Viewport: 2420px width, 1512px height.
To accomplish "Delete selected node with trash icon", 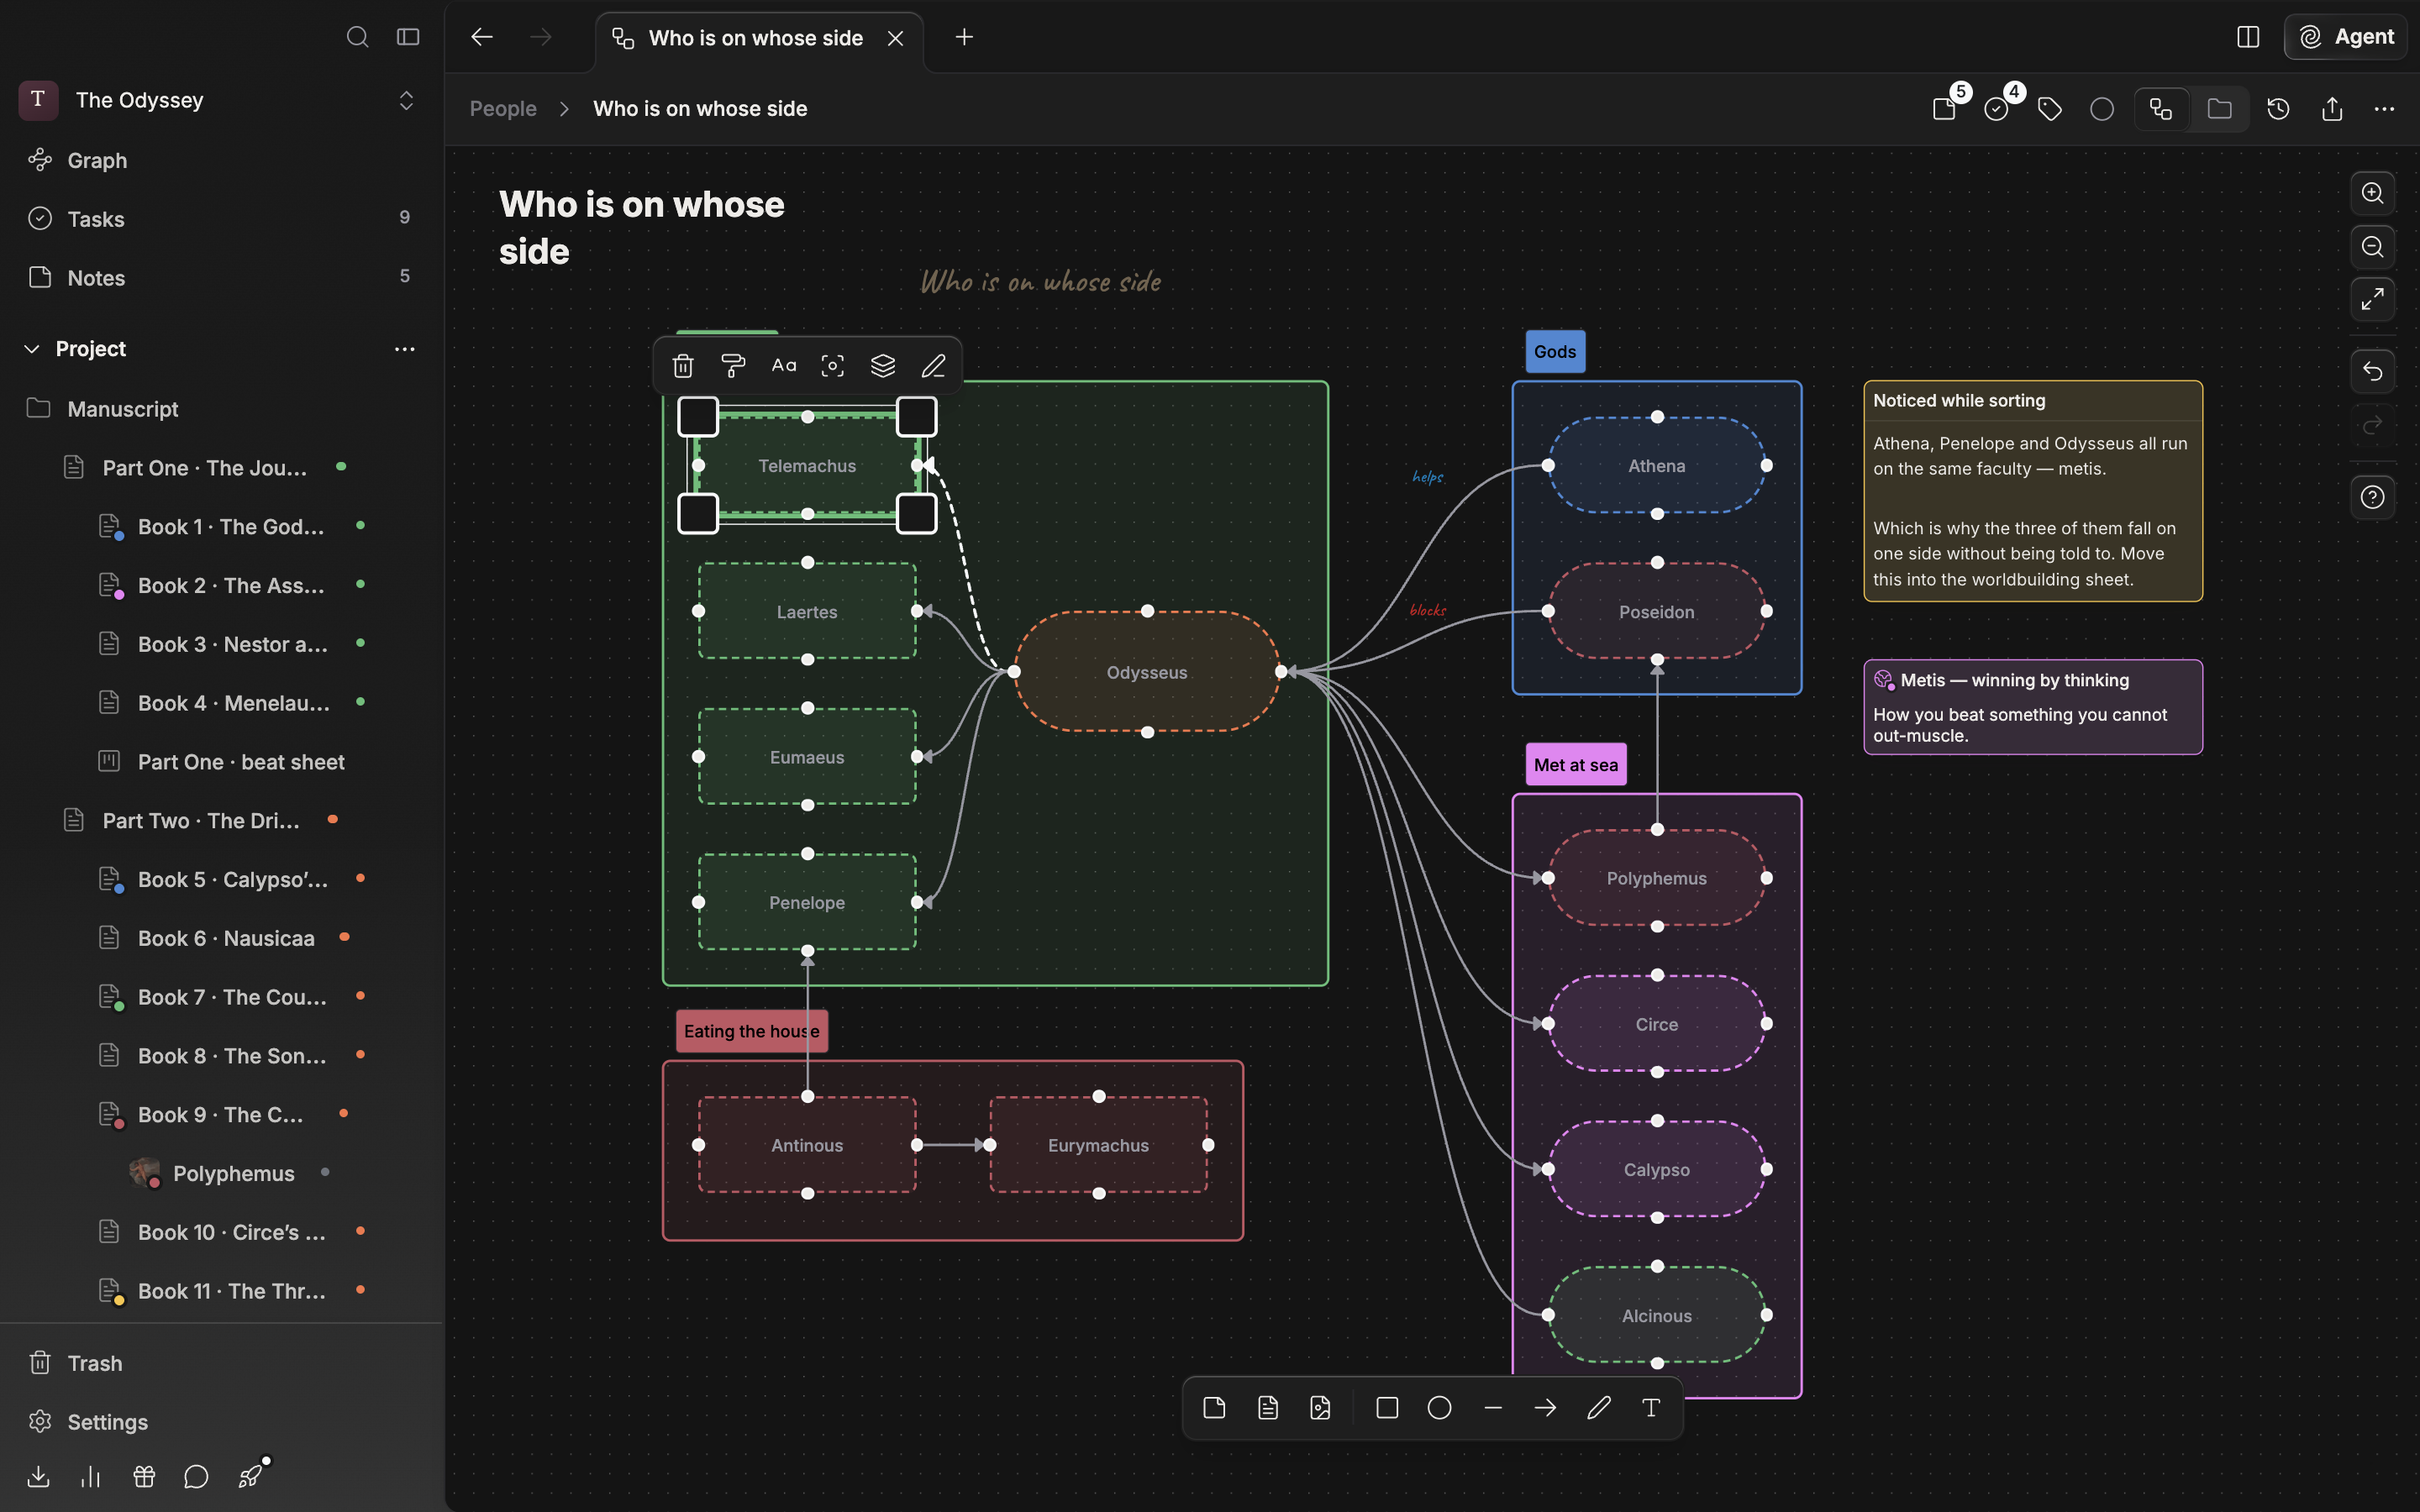I will coord(683,366).
